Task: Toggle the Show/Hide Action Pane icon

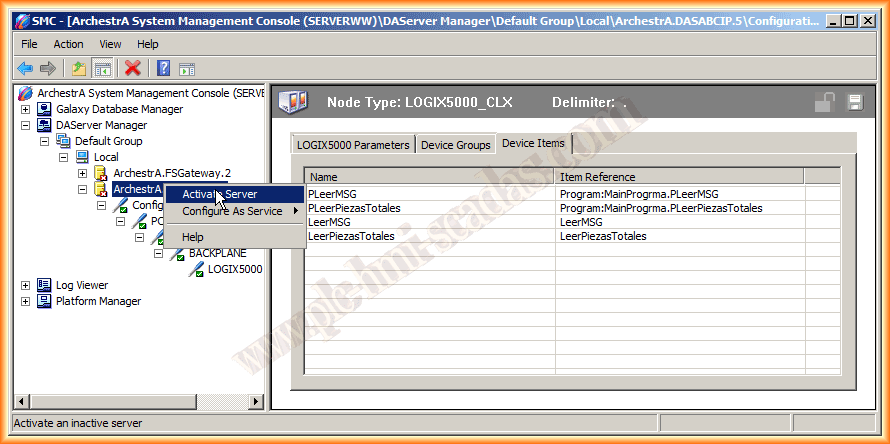Action: (x=187, y=68)
